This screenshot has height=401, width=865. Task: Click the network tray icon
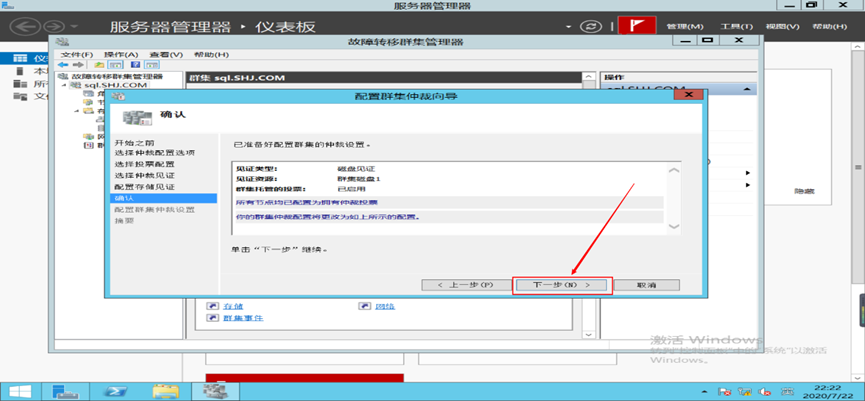tap(745, 392)
